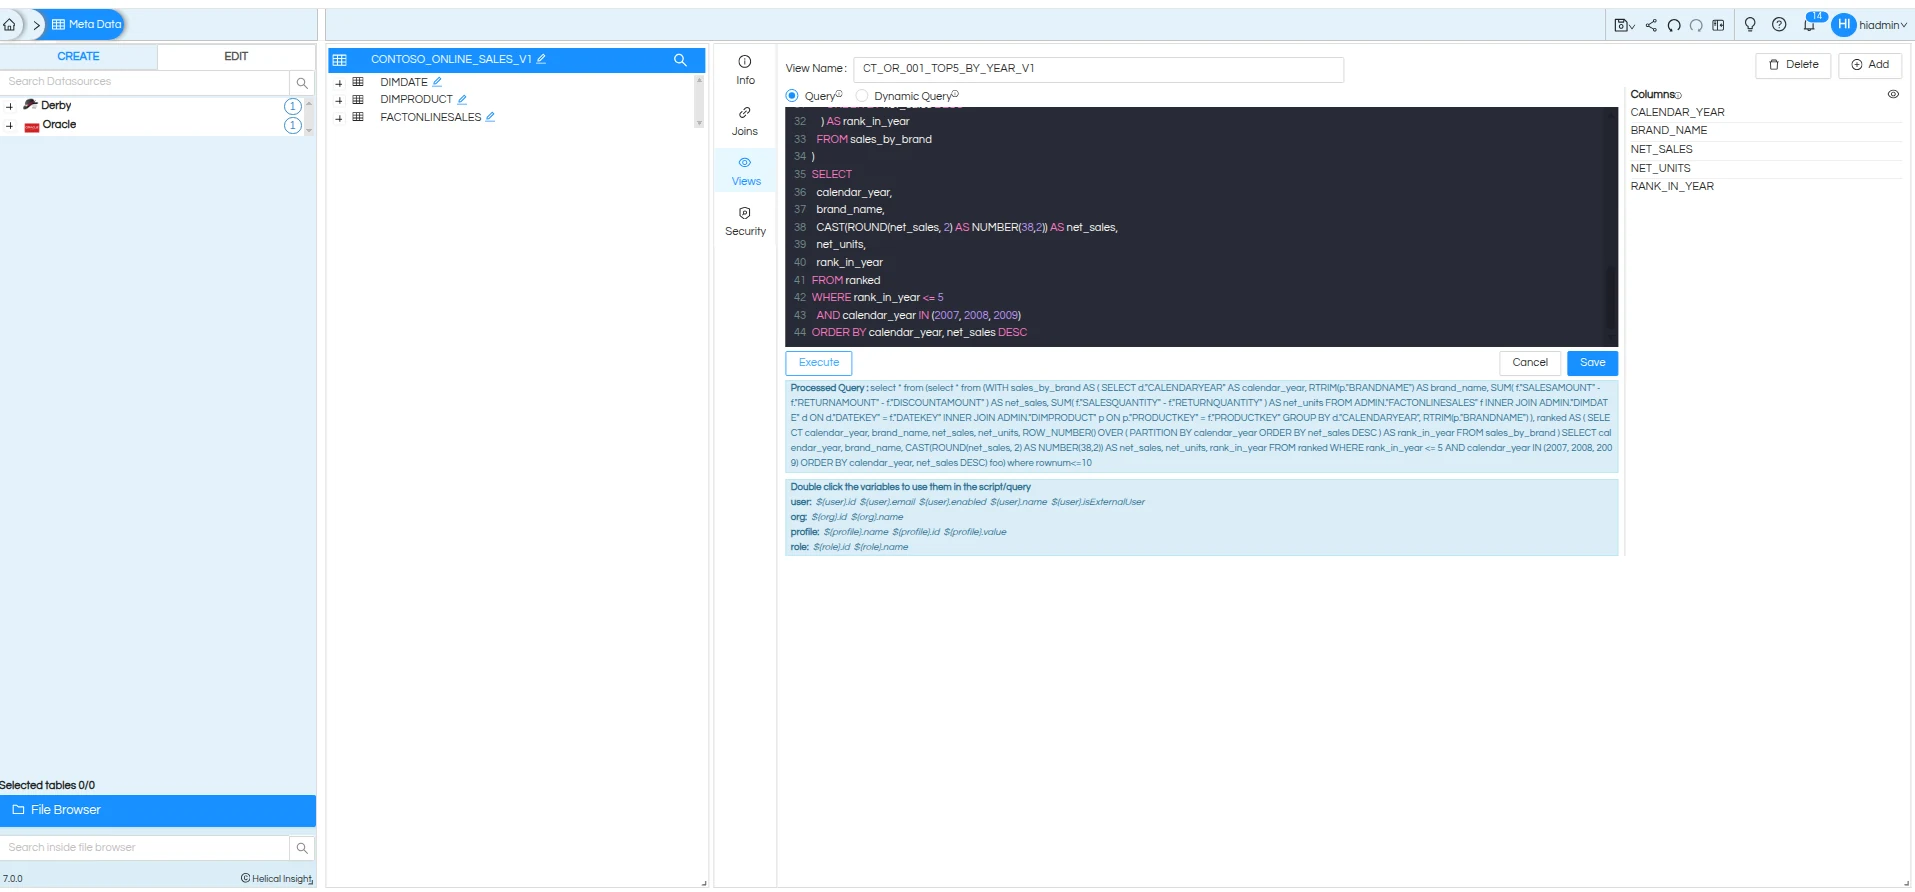
Task: Click the count badge beside Oracle
Action: 292,125
